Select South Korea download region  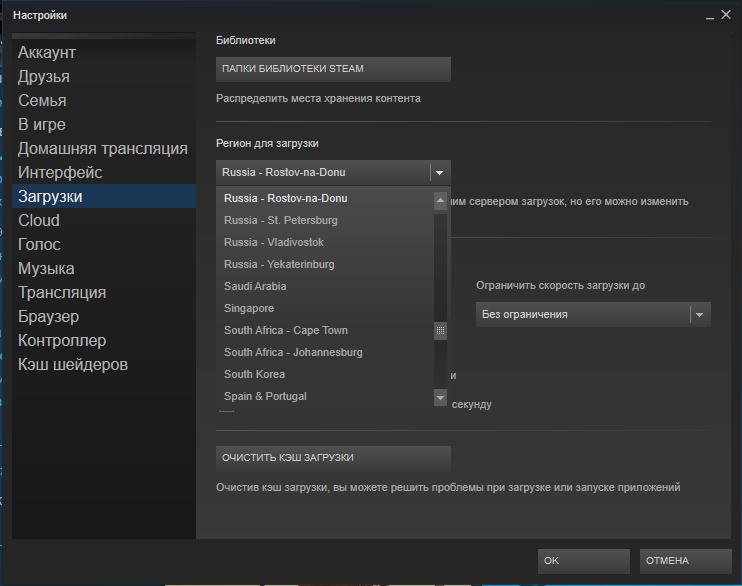point(325,374)
